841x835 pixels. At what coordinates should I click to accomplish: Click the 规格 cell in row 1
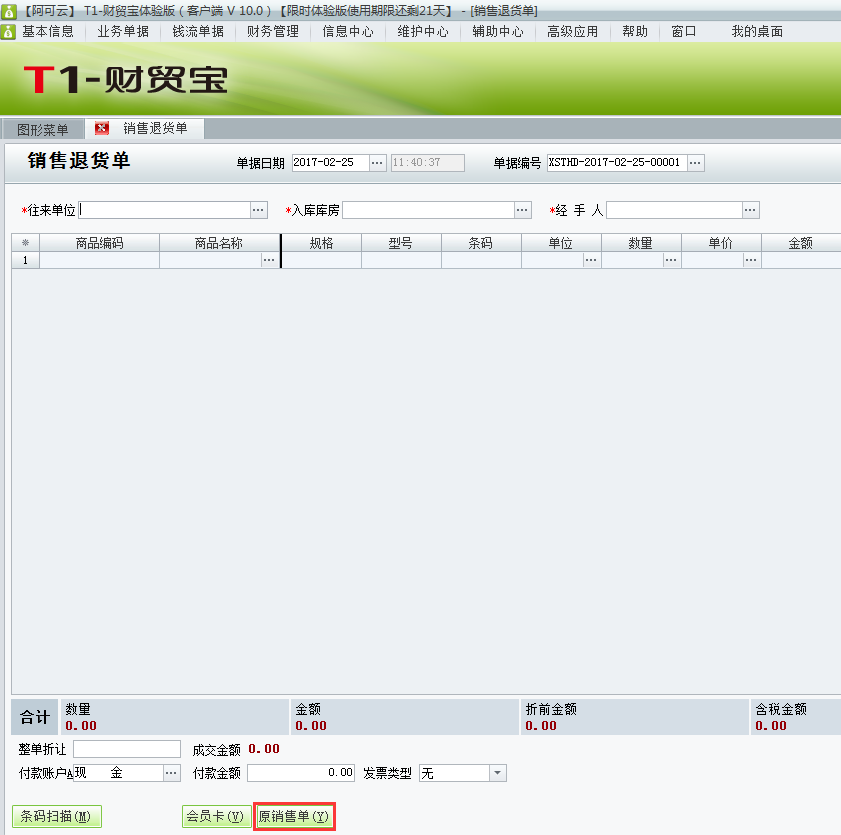(321, 260)
